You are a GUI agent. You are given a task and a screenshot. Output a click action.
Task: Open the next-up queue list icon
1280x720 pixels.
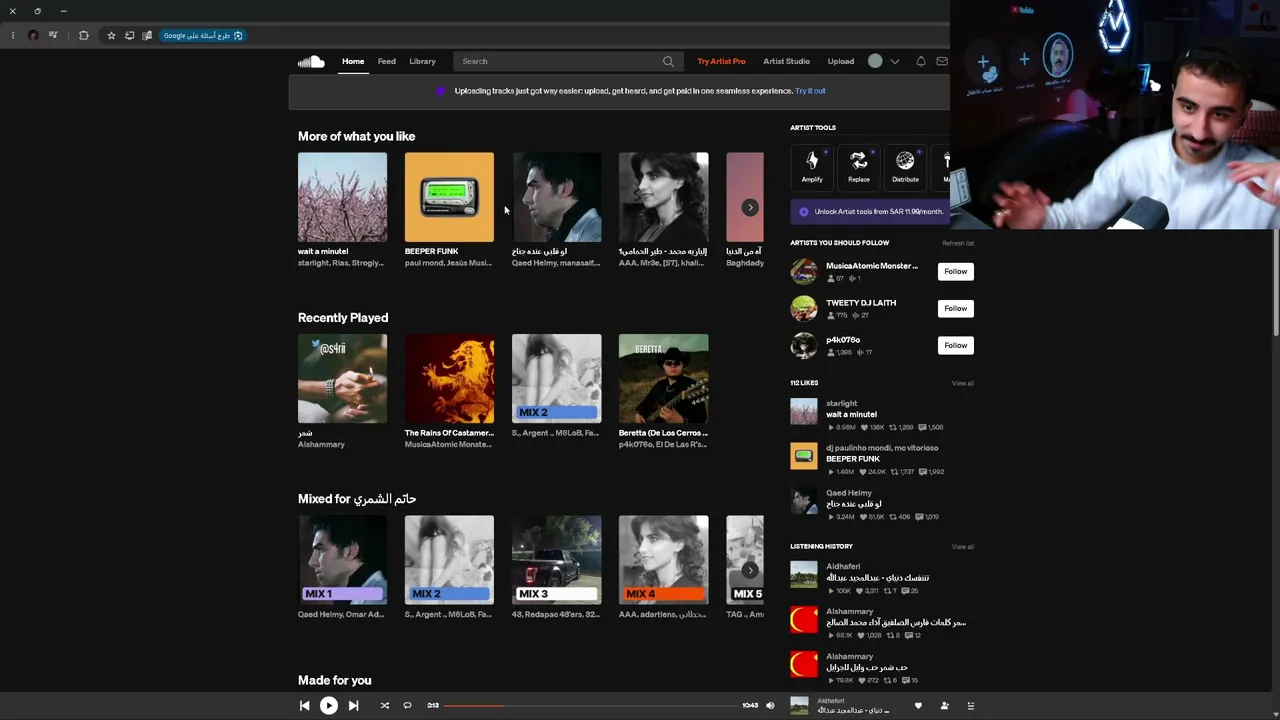pyautogui.click(x=970, y=706)
